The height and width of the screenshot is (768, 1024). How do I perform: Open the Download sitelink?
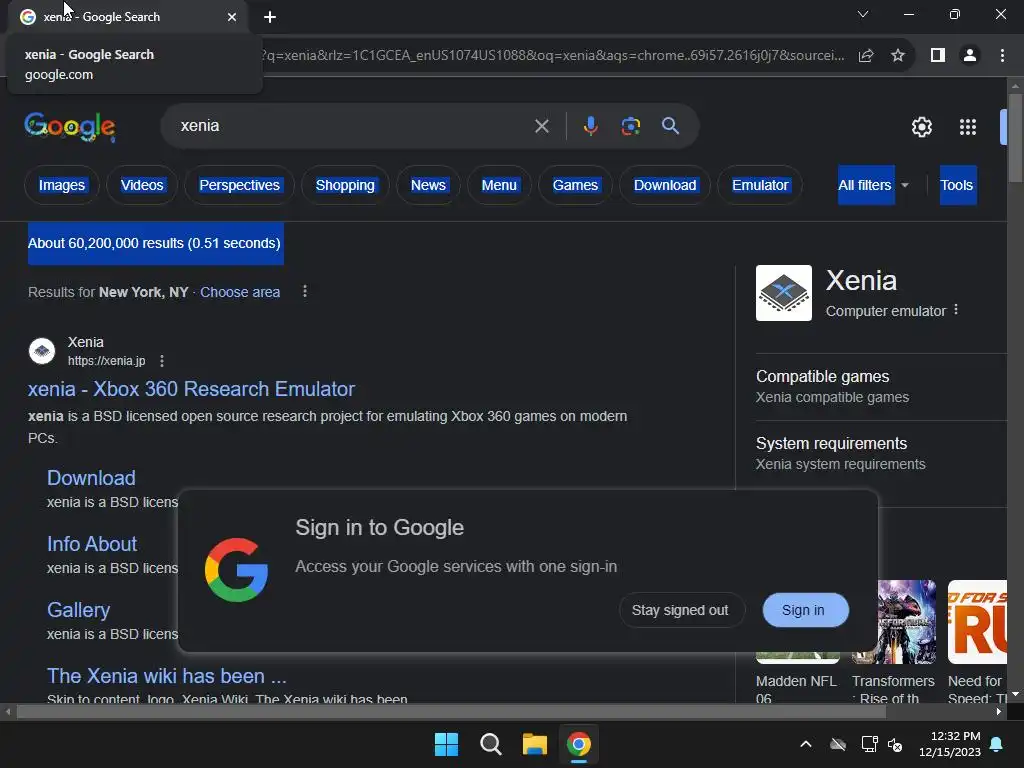91,478
